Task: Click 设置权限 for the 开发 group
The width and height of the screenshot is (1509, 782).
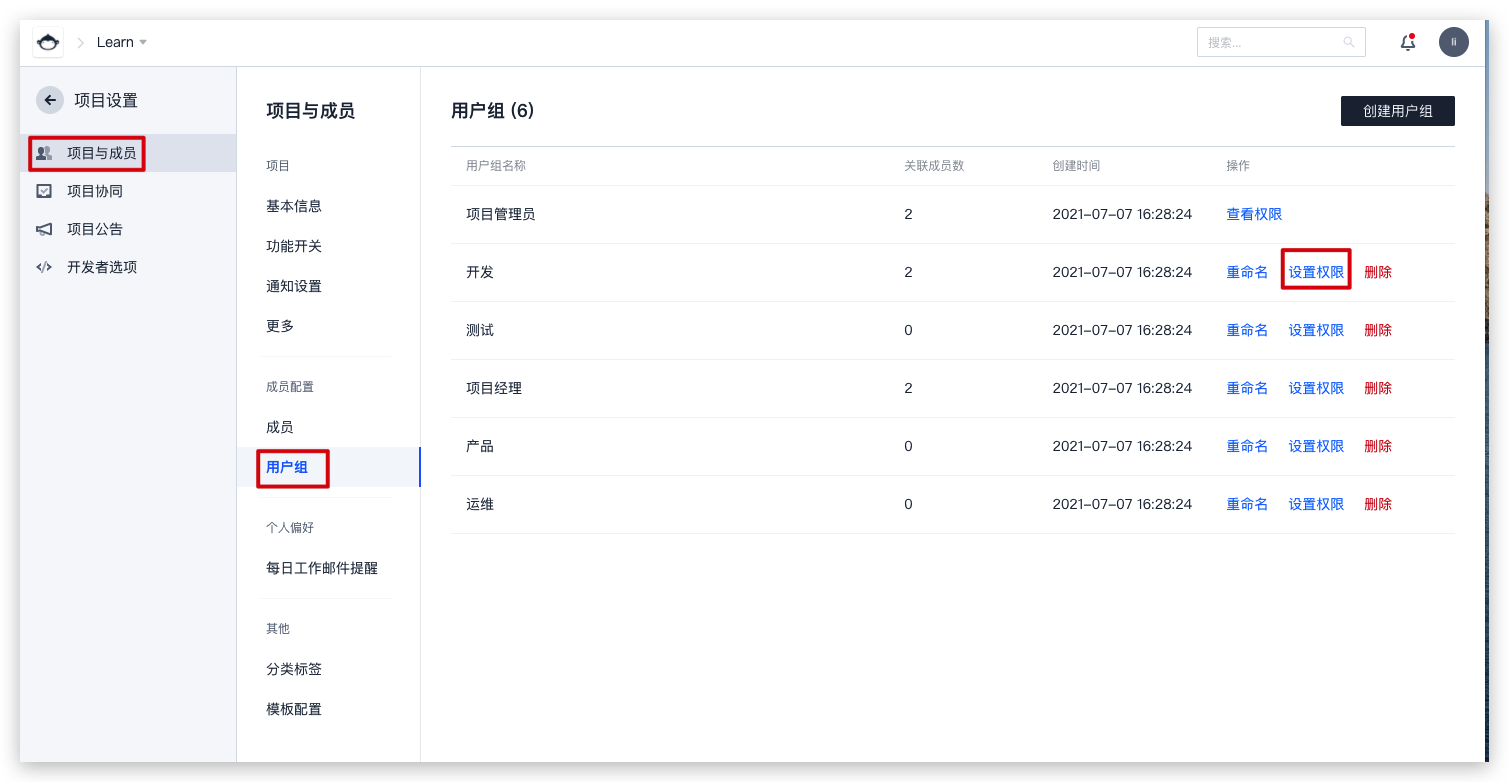Action: (1316, 272)
